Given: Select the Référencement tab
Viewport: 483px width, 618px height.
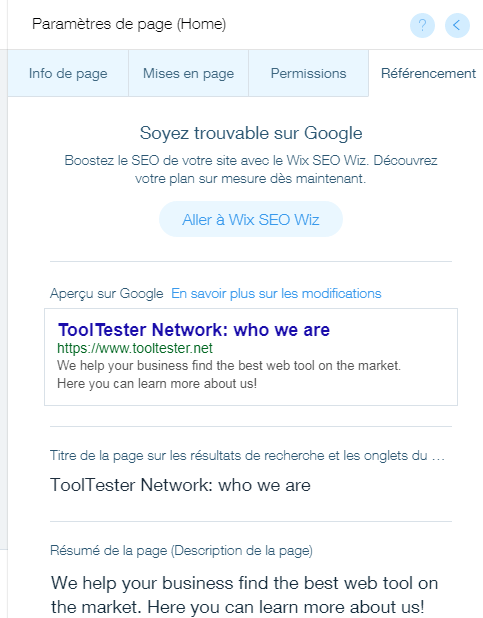Looking at the screenshot, I should [x=428, y=73].
